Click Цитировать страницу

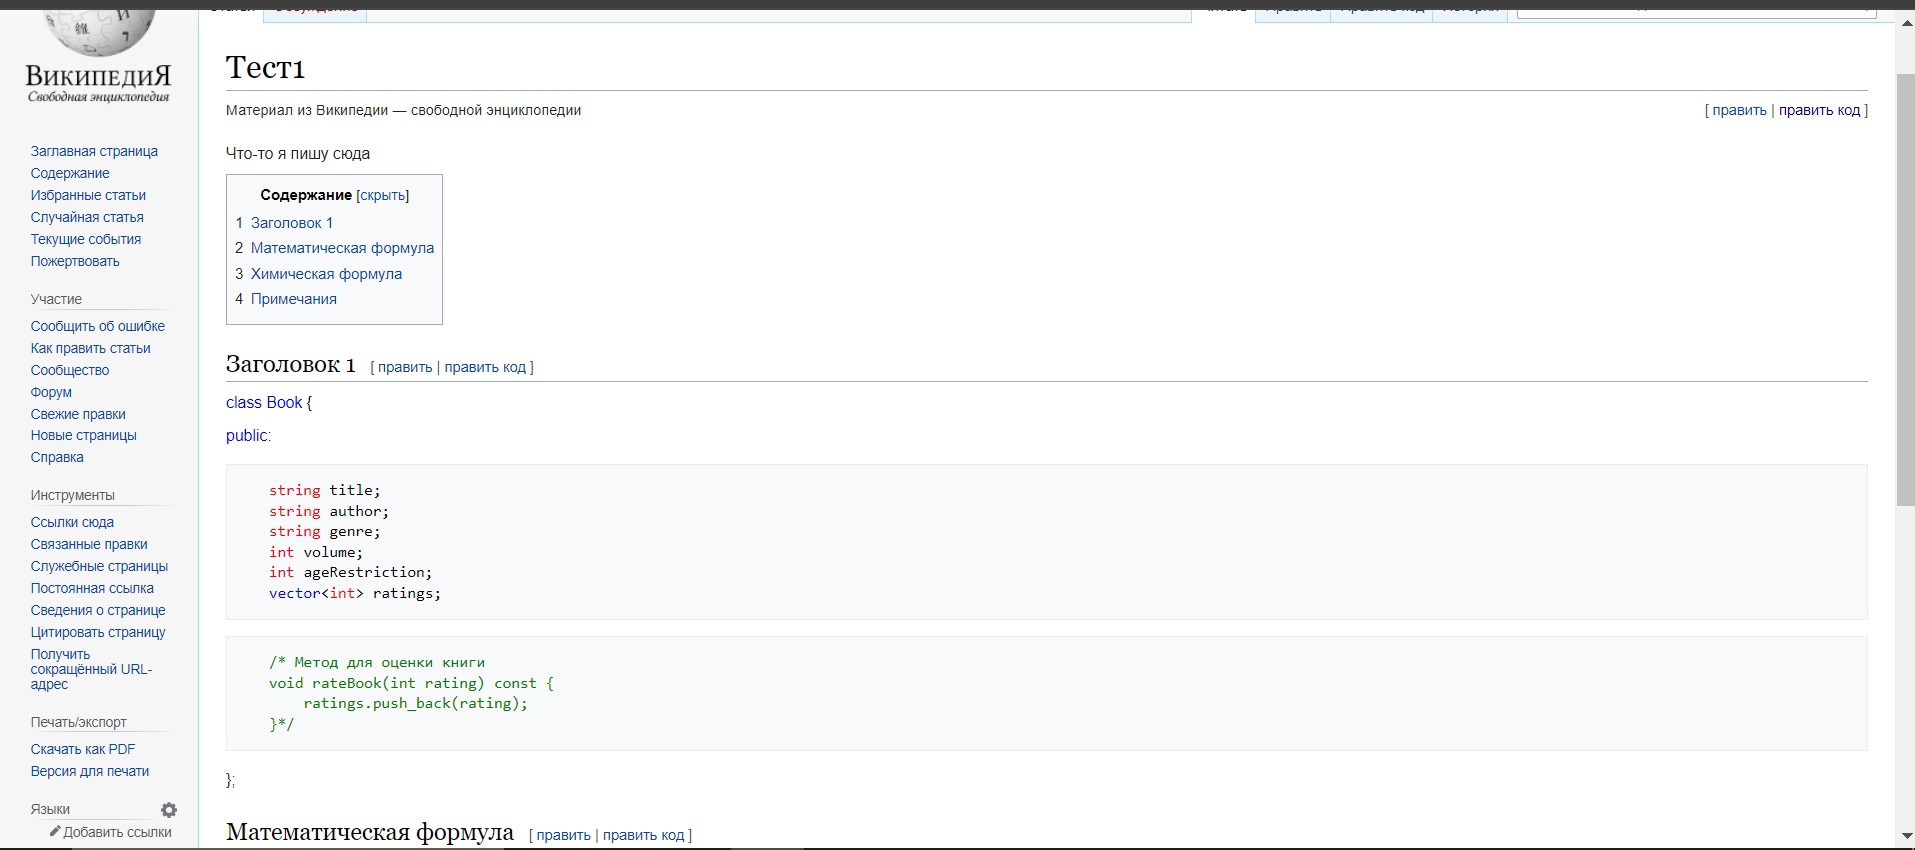pyautogui.click(x=98, y=632)
